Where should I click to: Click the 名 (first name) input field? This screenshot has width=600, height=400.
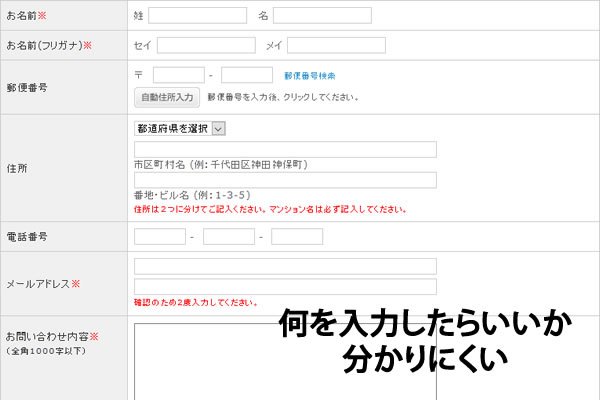coord(322,16)
